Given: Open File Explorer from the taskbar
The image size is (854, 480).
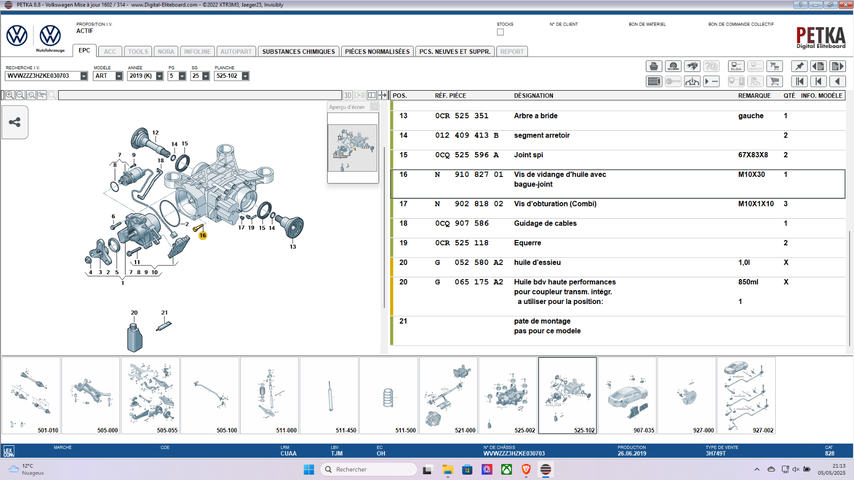Looking at the screenshot, I should tap(448, 469).
